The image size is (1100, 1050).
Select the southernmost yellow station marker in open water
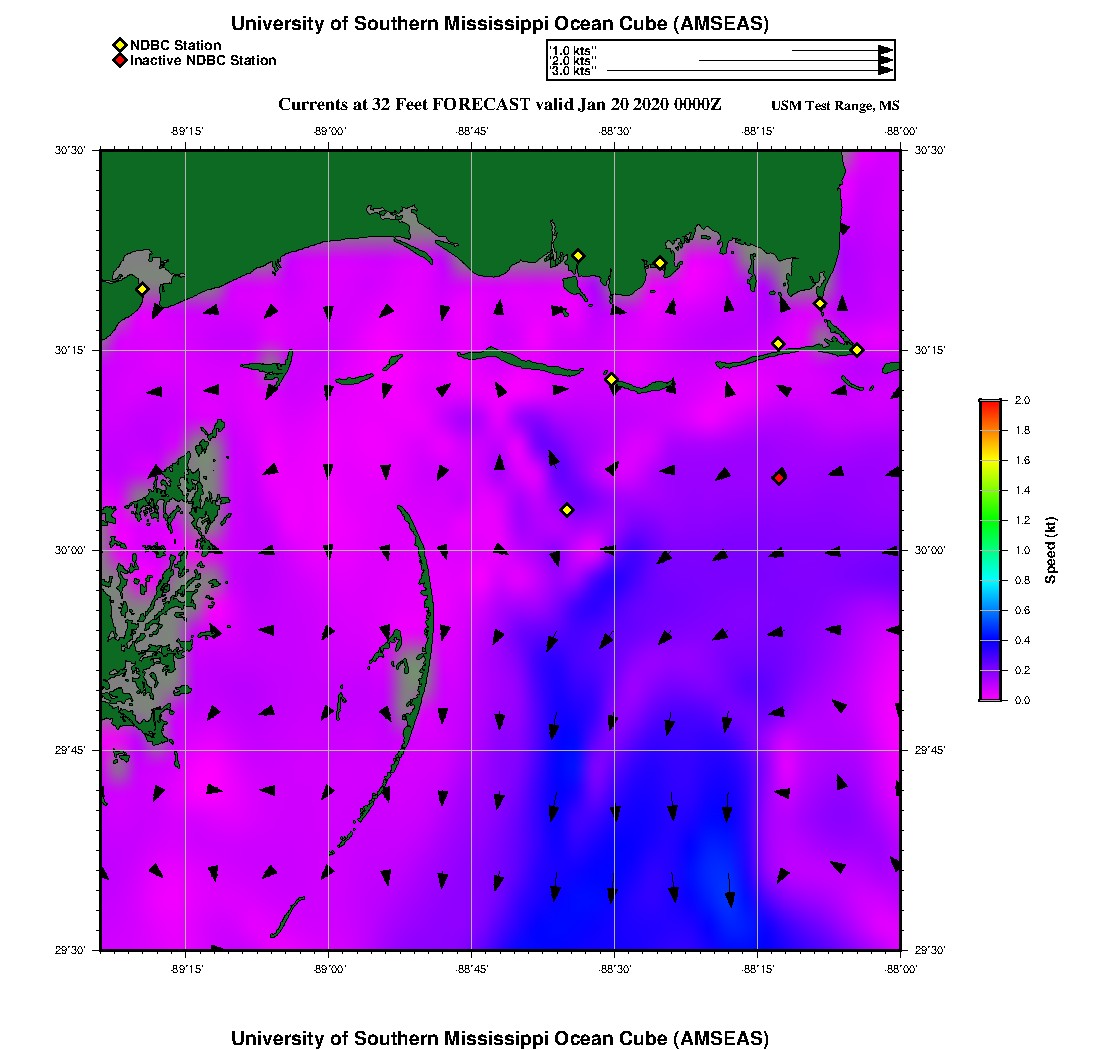567,510
